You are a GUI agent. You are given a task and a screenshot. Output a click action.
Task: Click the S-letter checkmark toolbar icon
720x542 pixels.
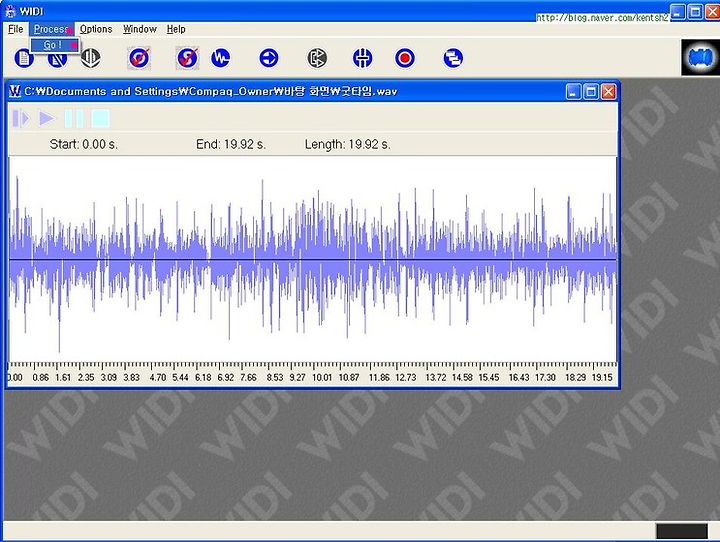tap(187, 58)
